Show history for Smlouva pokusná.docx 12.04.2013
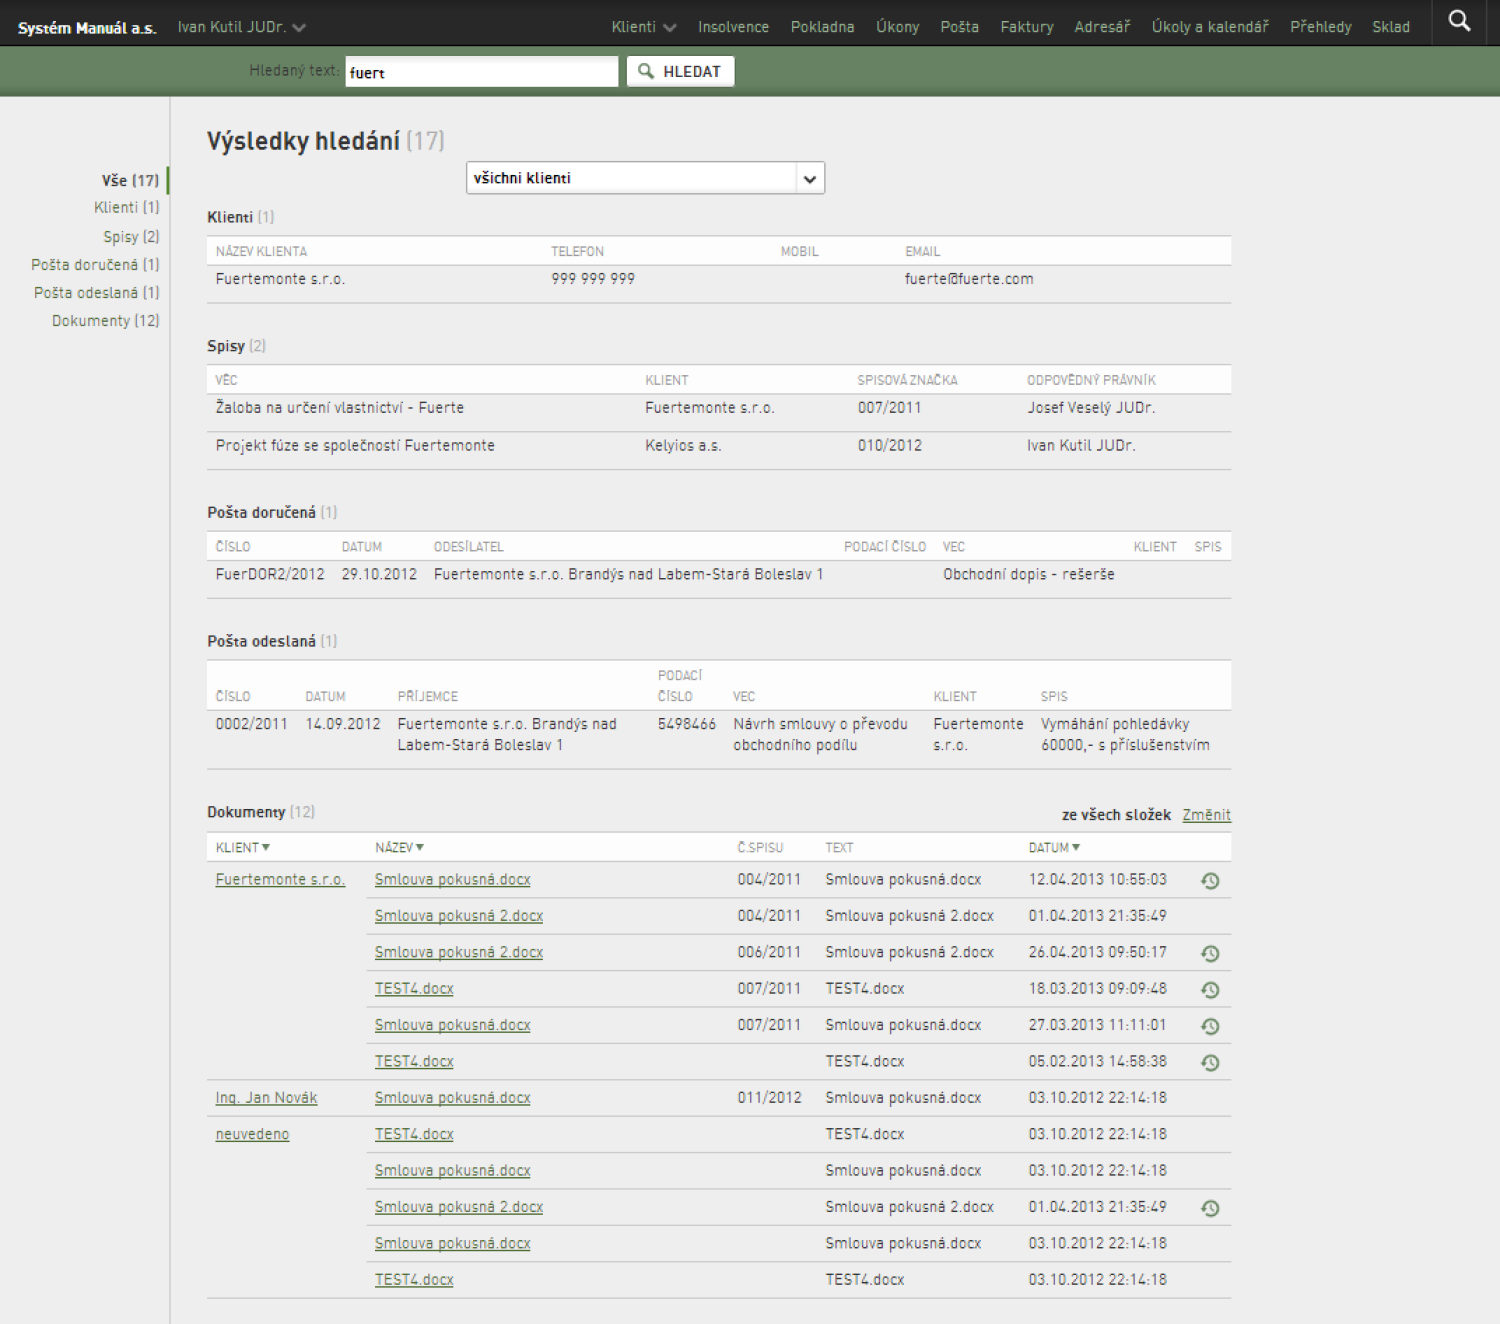Image resolution: width=1500 pixels, height=1324 pixels. [x=1210, y=881]
